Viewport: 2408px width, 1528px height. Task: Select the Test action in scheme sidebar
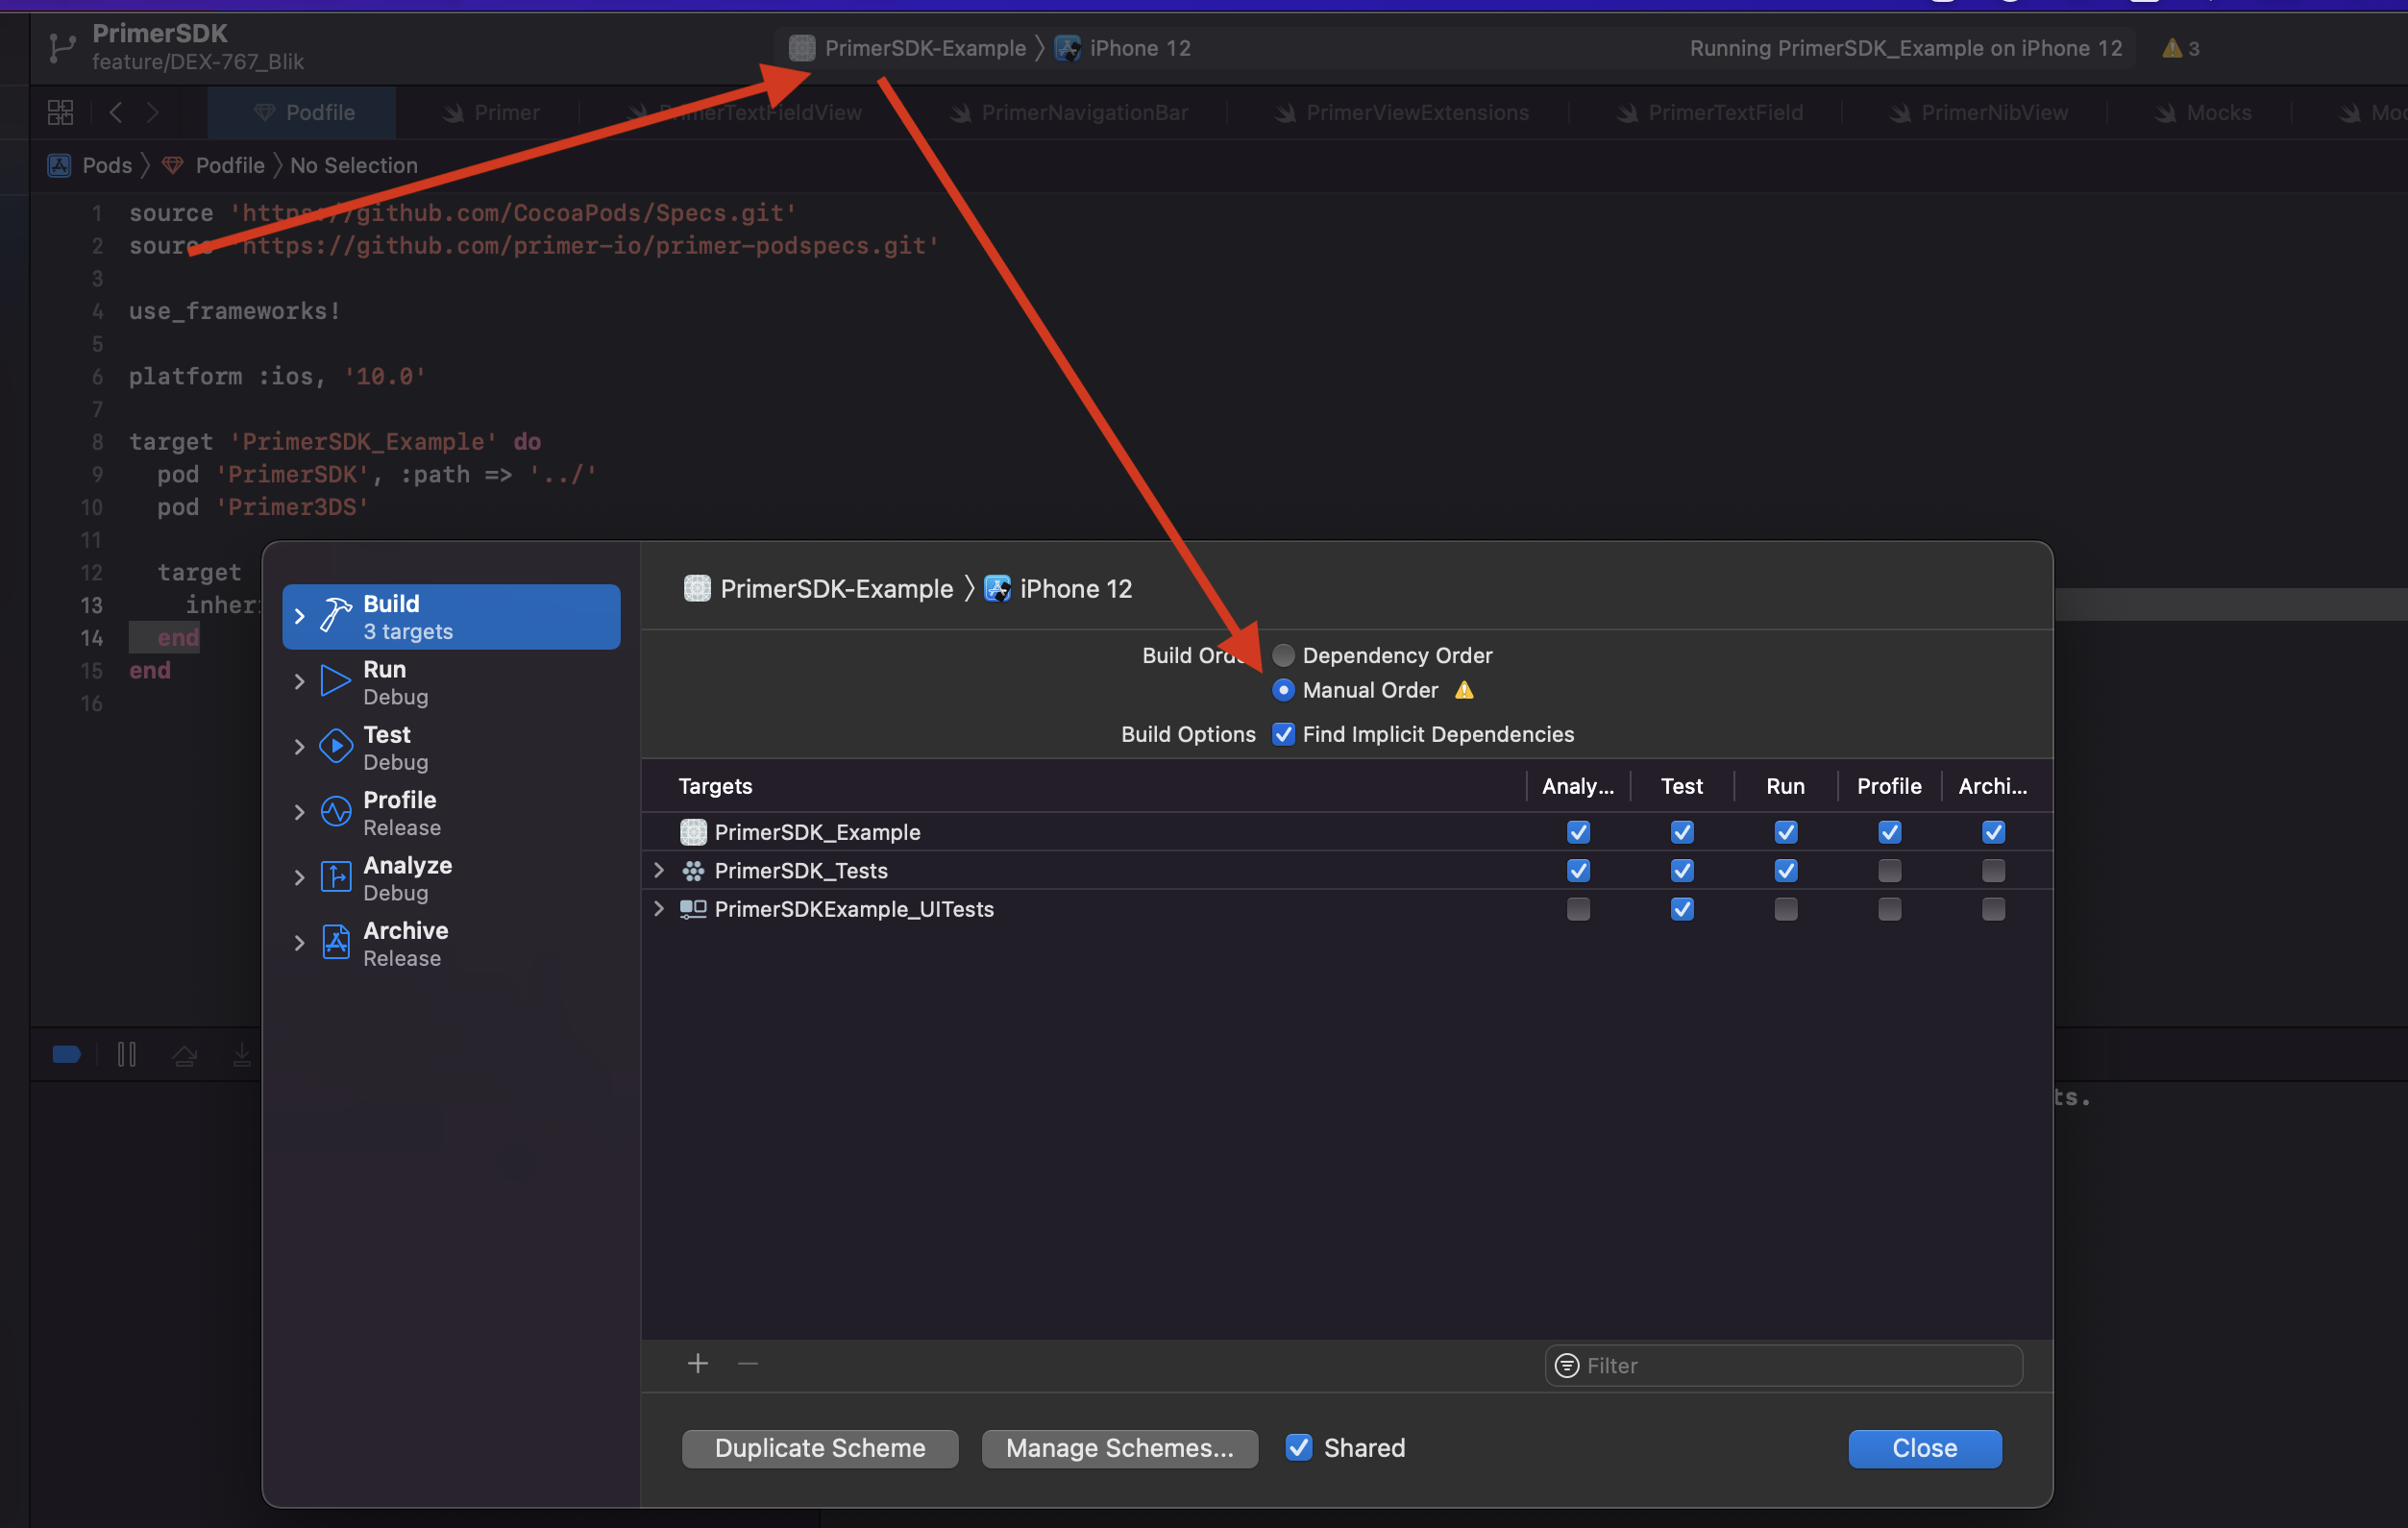tap(388, 746)
